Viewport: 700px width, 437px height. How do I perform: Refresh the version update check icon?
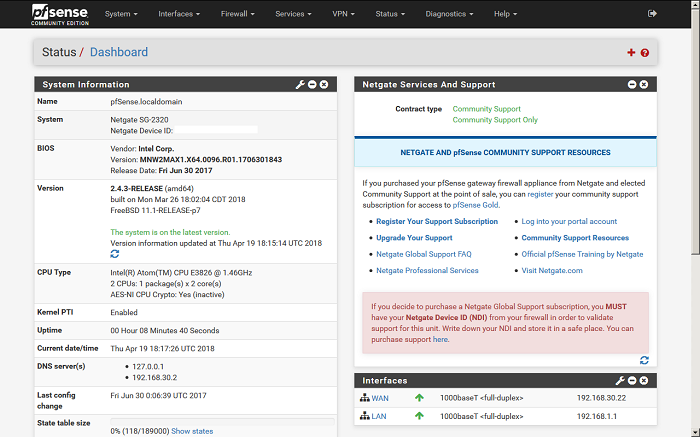[x=115, y=255]
